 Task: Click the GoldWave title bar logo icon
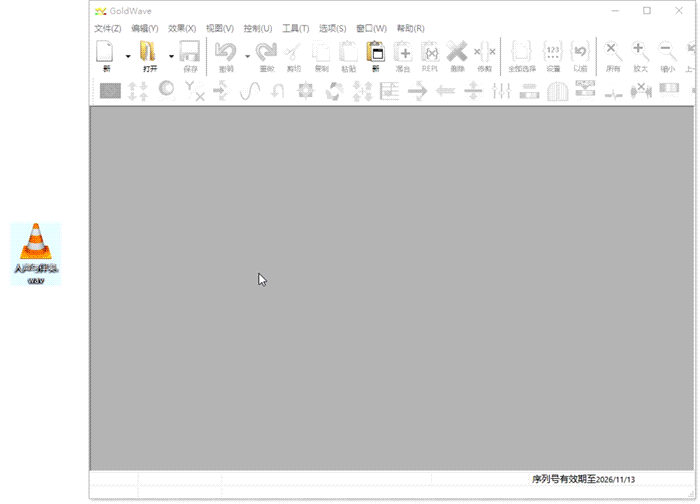[x=100, y=11]
